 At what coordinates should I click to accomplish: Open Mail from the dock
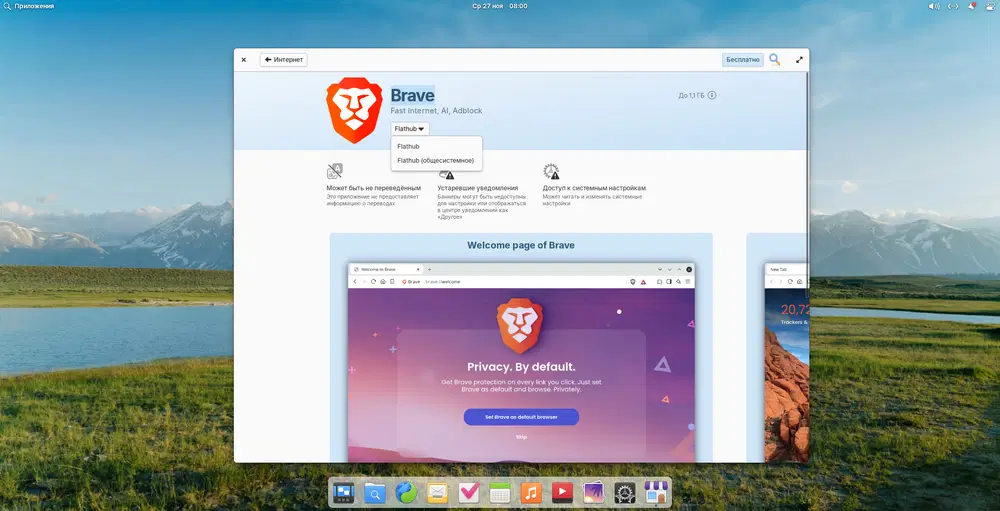click(438, 492)
